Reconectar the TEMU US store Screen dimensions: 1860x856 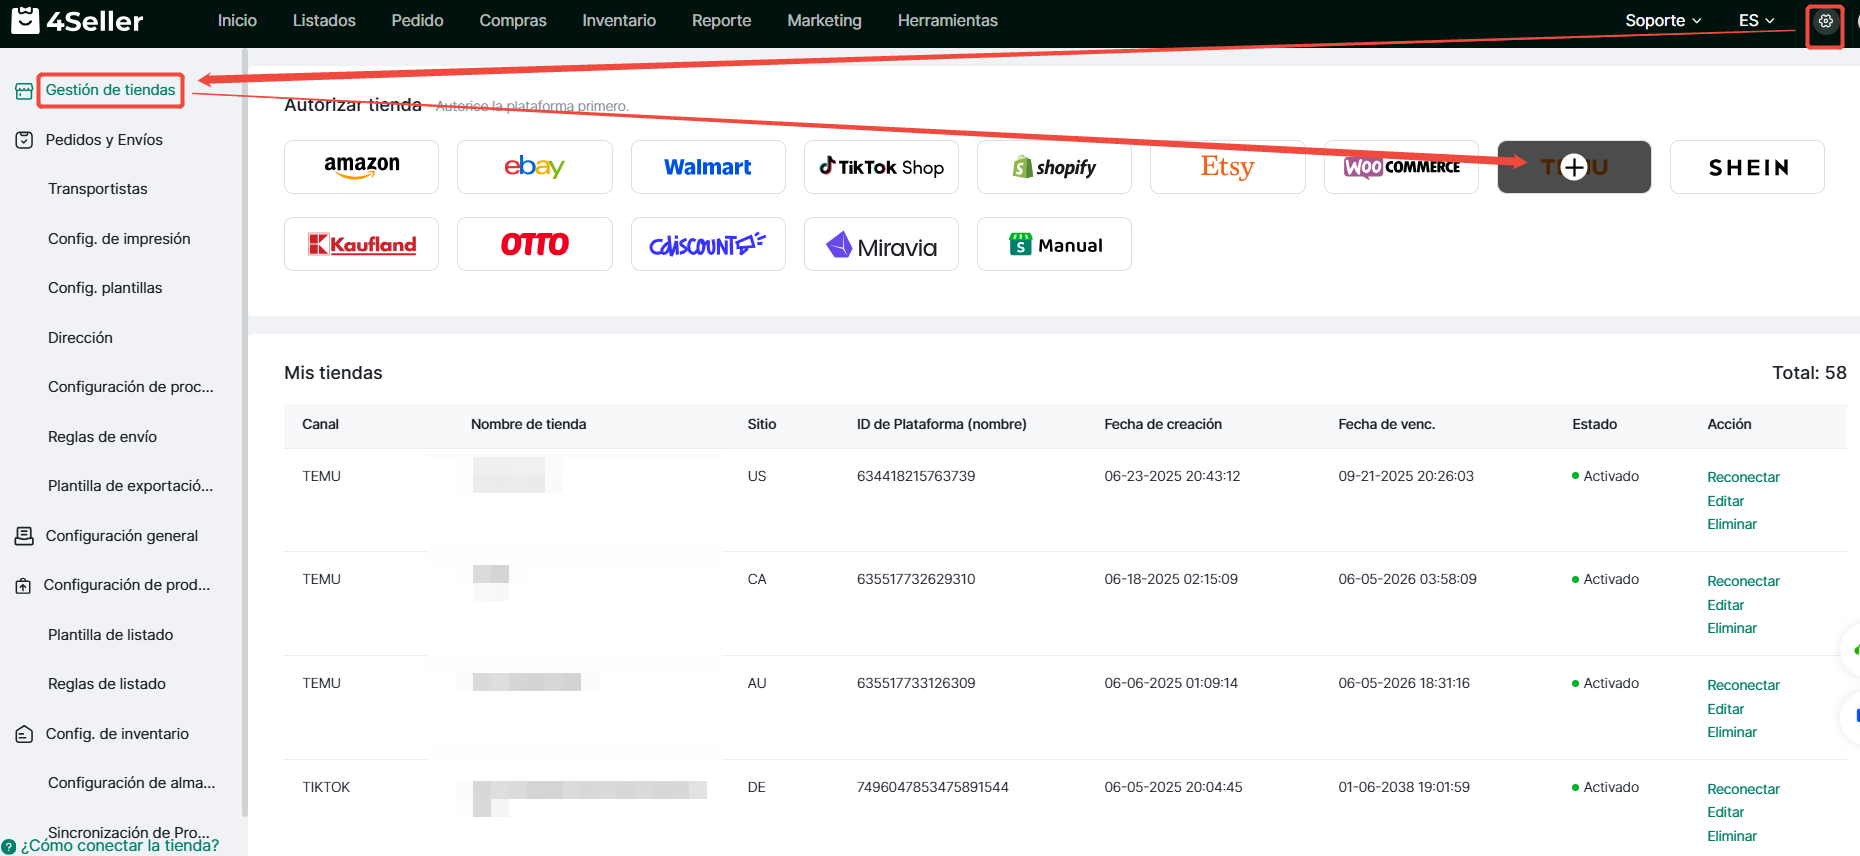click(x=1743, y=477)
